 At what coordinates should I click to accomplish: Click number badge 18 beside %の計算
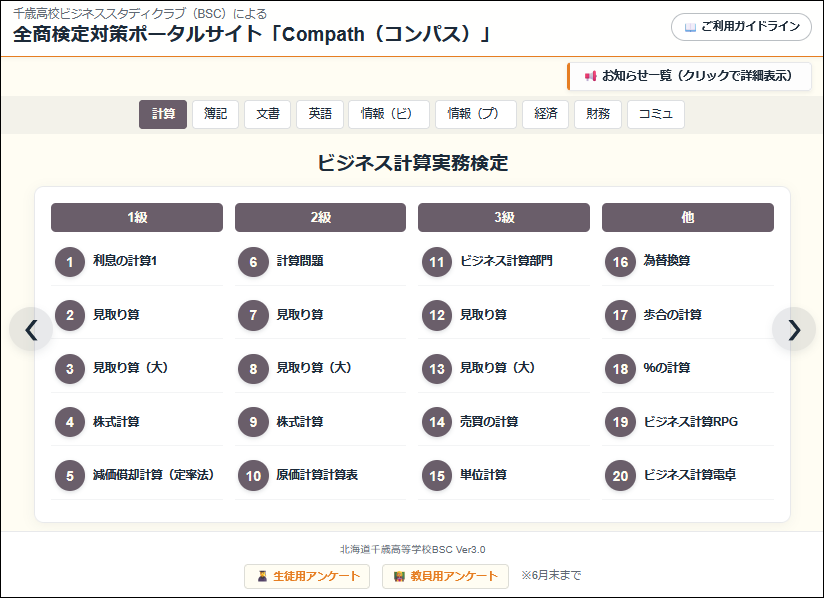pyautogui.click(x=621, y=369)
